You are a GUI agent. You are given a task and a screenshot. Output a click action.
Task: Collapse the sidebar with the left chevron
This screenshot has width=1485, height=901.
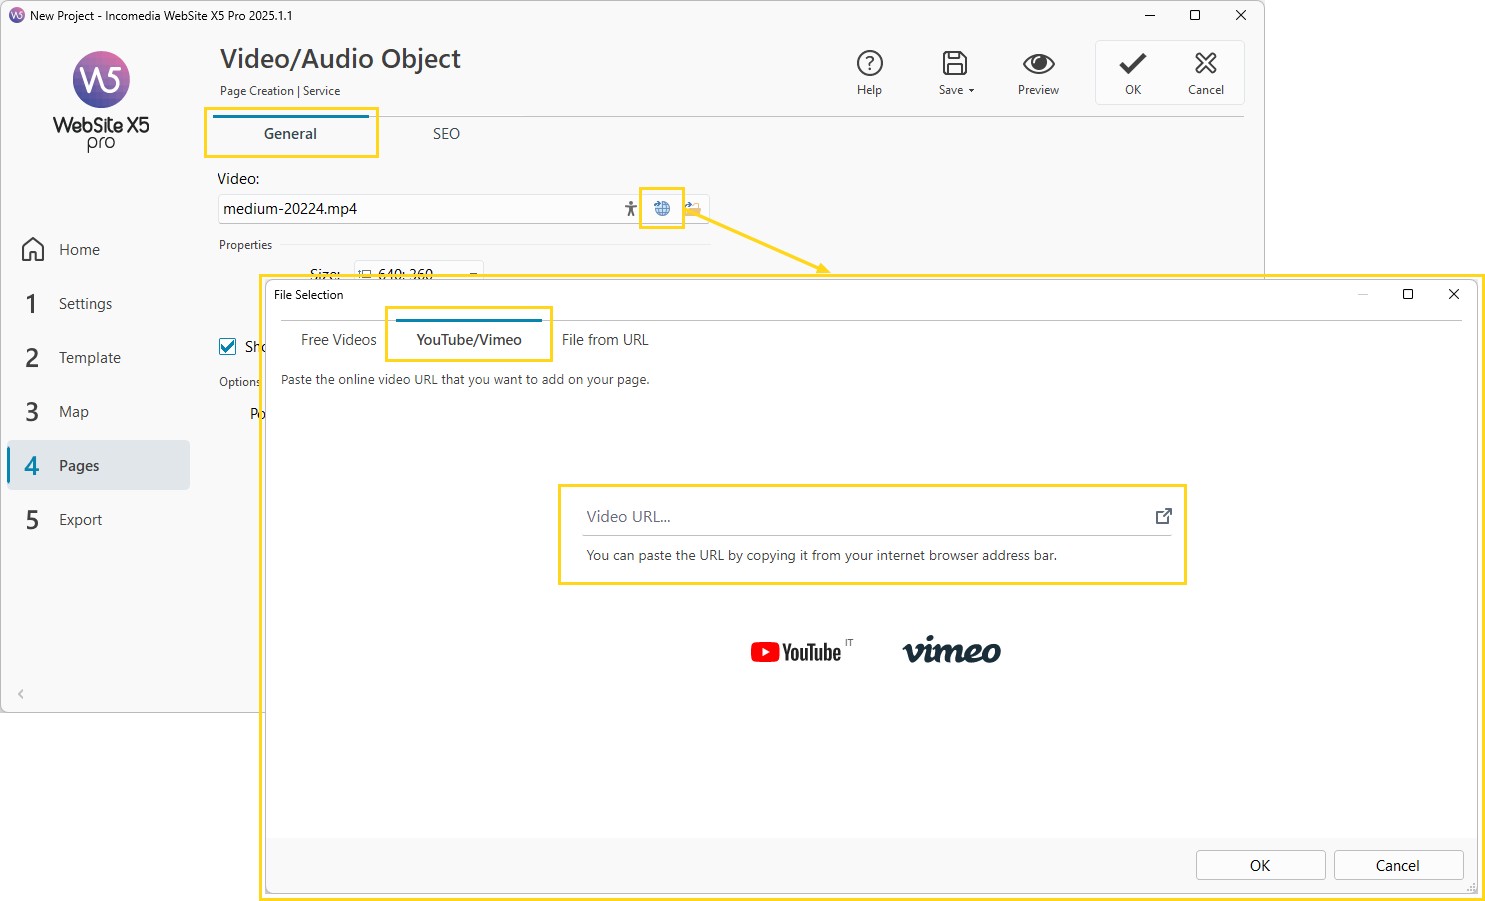21,694
